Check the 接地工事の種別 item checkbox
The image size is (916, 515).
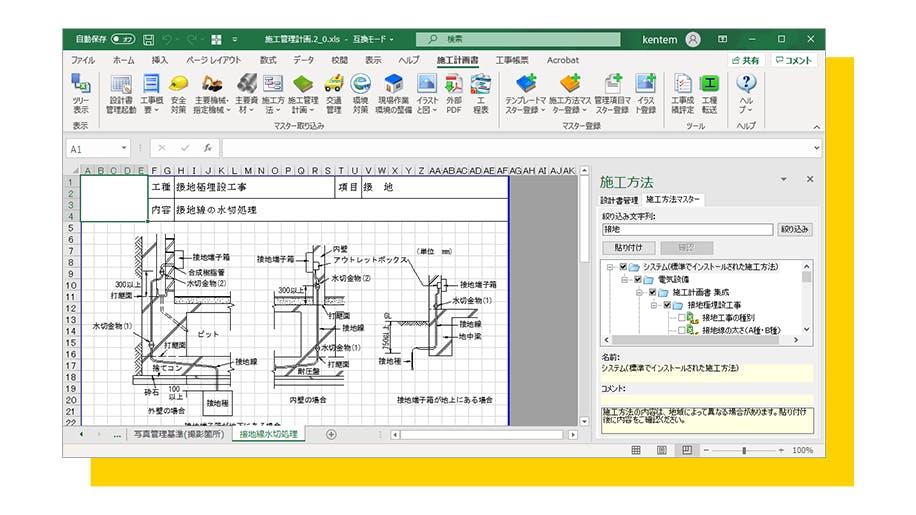[x=681, y=318]
